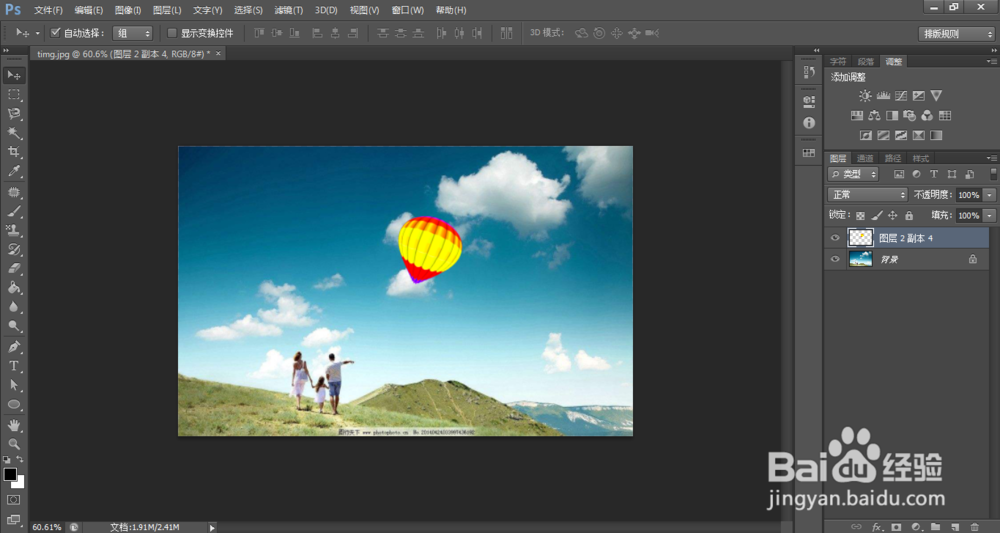Open the opacity slider dropdown arrow
The width and height of the screenshot is (1000, 533).
tap(990, 195)
